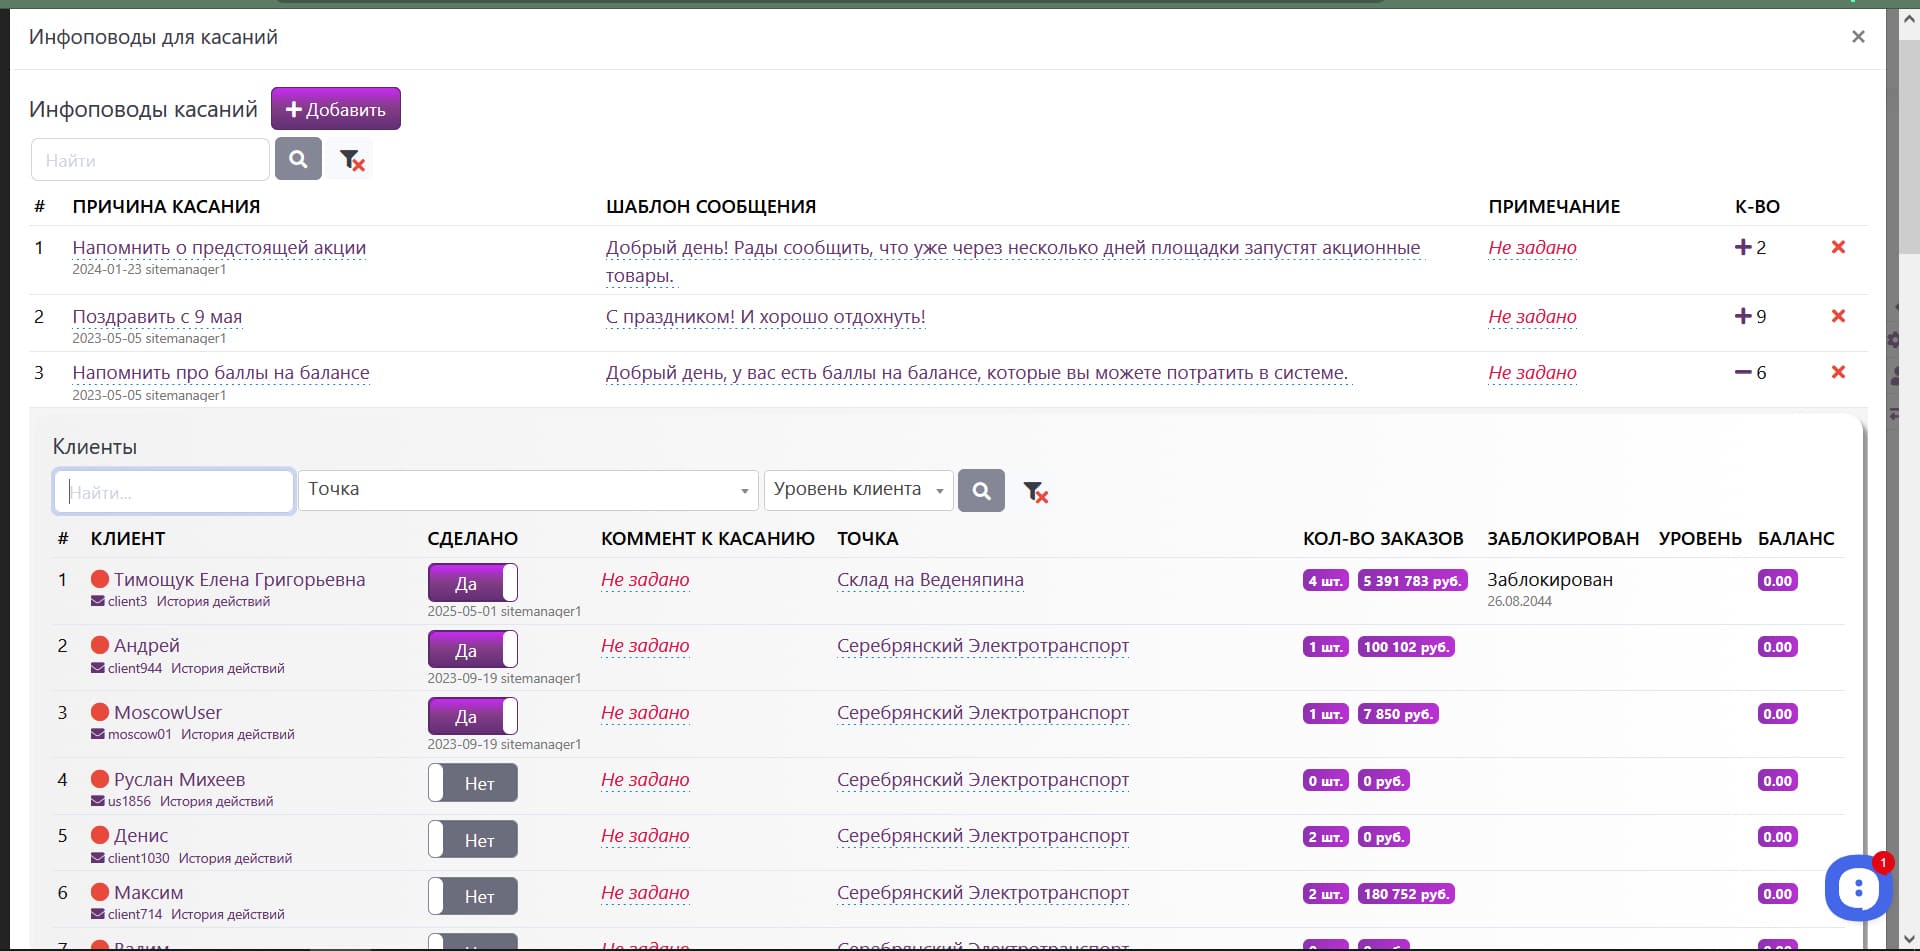This screenshot has height=951, width=1920.
Task: Expand clients for 'Напомнить о предстоящей акции'
Action: click(x=1743, y=247)
